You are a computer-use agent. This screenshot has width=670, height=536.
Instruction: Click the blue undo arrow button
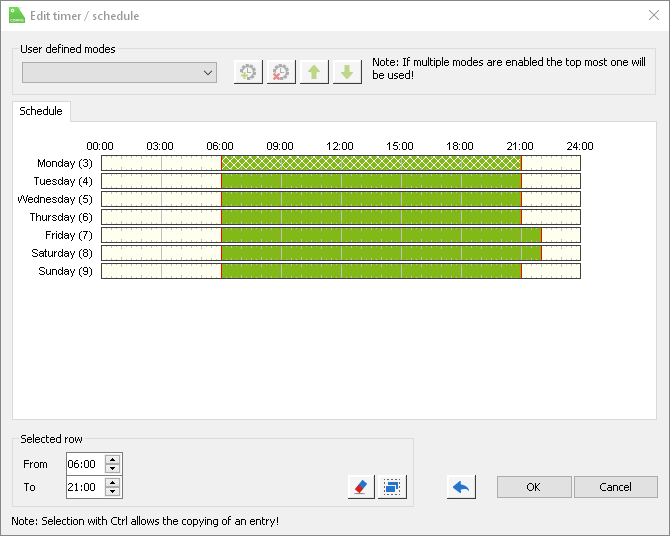tap(461, 487)
